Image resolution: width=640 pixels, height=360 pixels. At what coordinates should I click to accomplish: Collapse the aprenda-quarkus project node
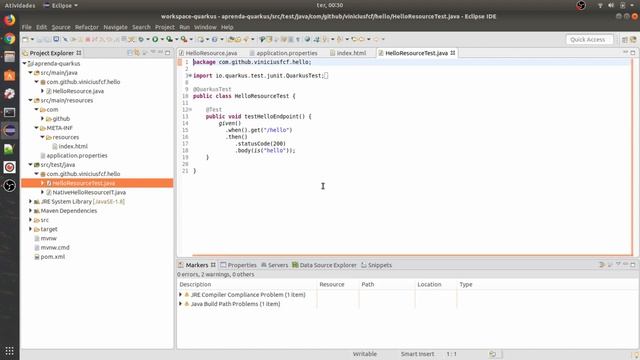click(24, 63)
